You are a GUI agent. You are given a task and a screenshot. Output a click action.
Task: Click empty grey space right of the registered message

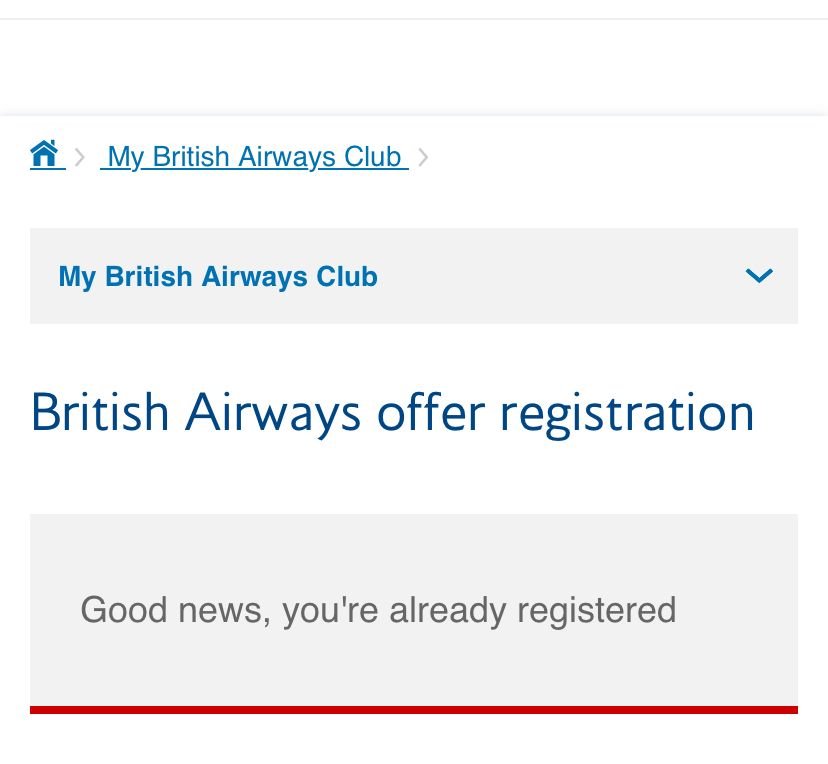(740, 610)
